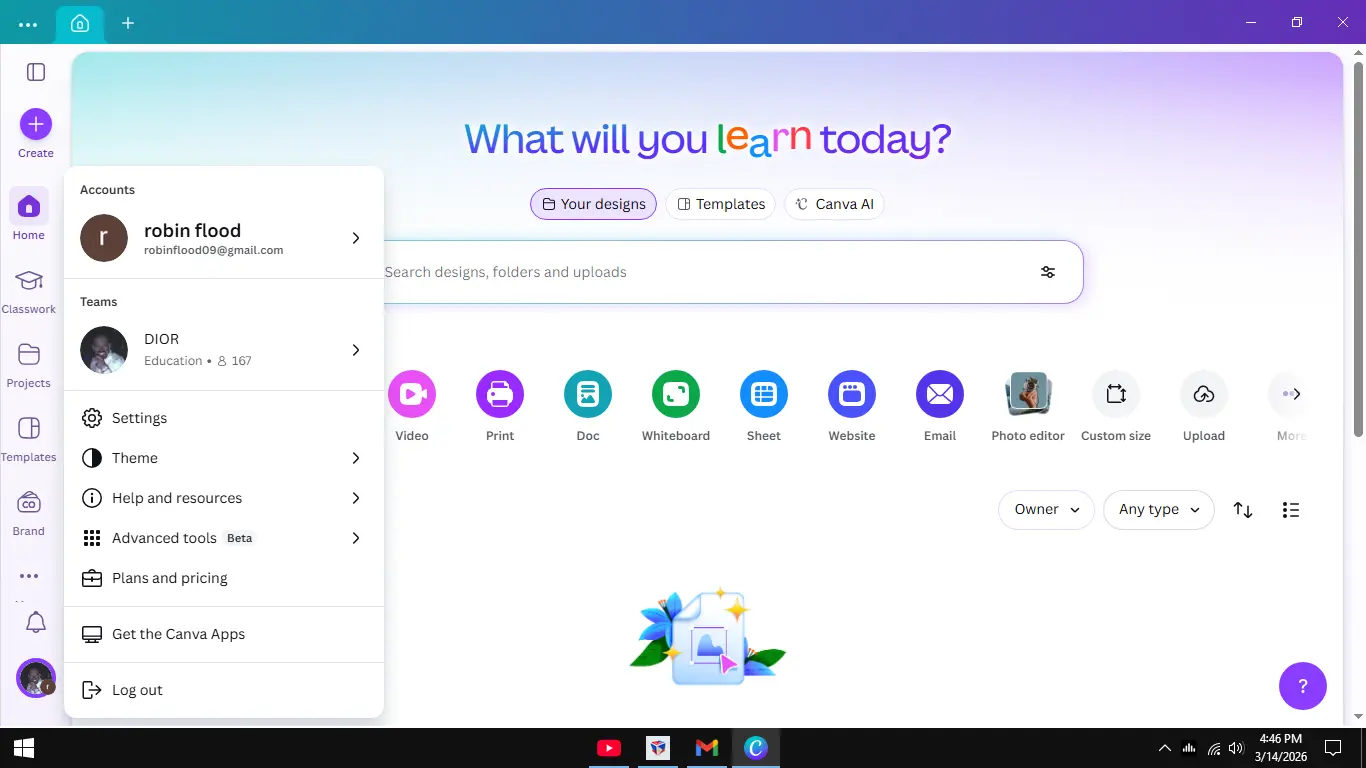This screenshot has width=1366, height=768.
Task: Click the robinflood09@gmail.com email text
Action: [x=213, y=250]
